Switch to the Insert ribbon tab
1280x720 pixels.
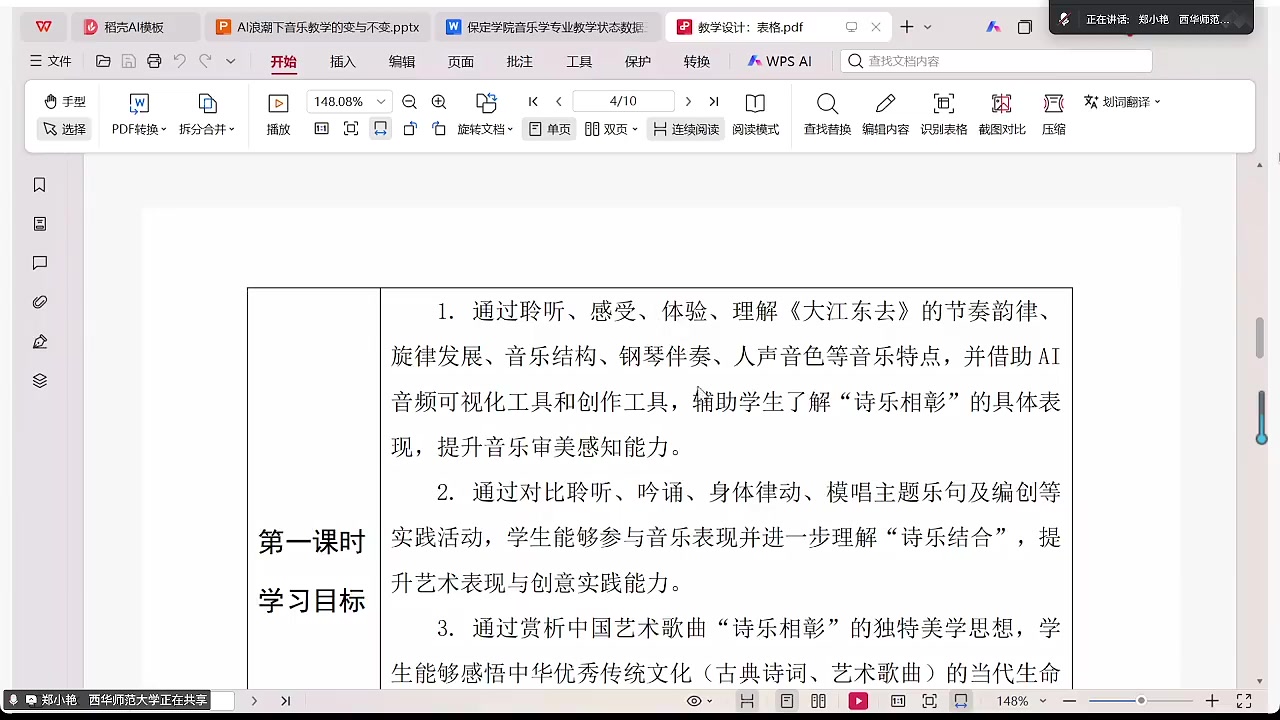coord(343,62)
